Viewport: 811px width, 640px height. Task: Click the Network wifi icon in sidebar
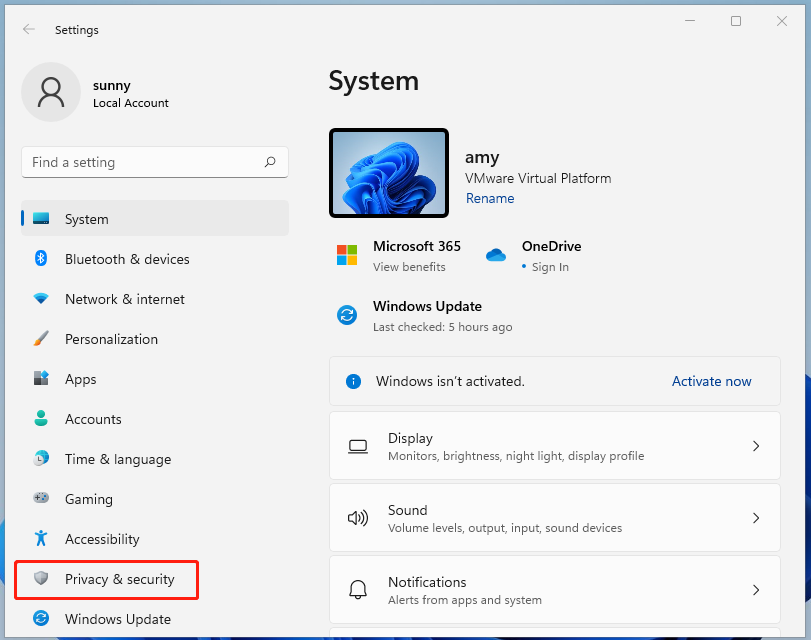[41, 299]
